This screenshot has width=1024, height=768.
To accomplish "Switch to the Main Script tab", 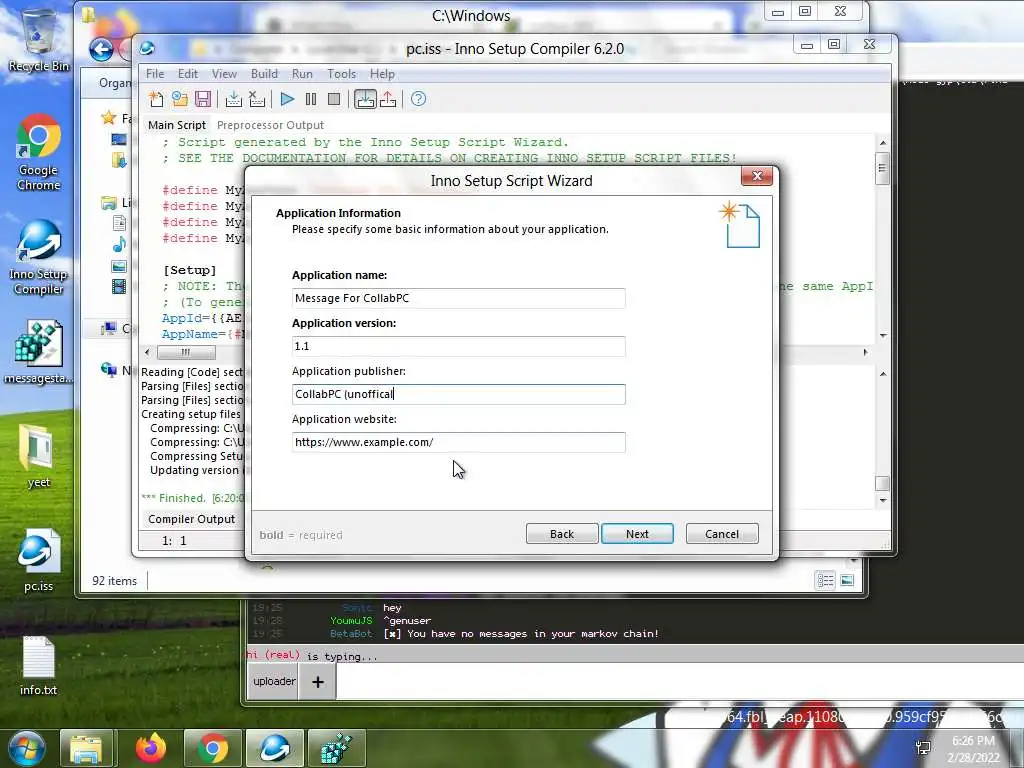I will click(177, 125).
